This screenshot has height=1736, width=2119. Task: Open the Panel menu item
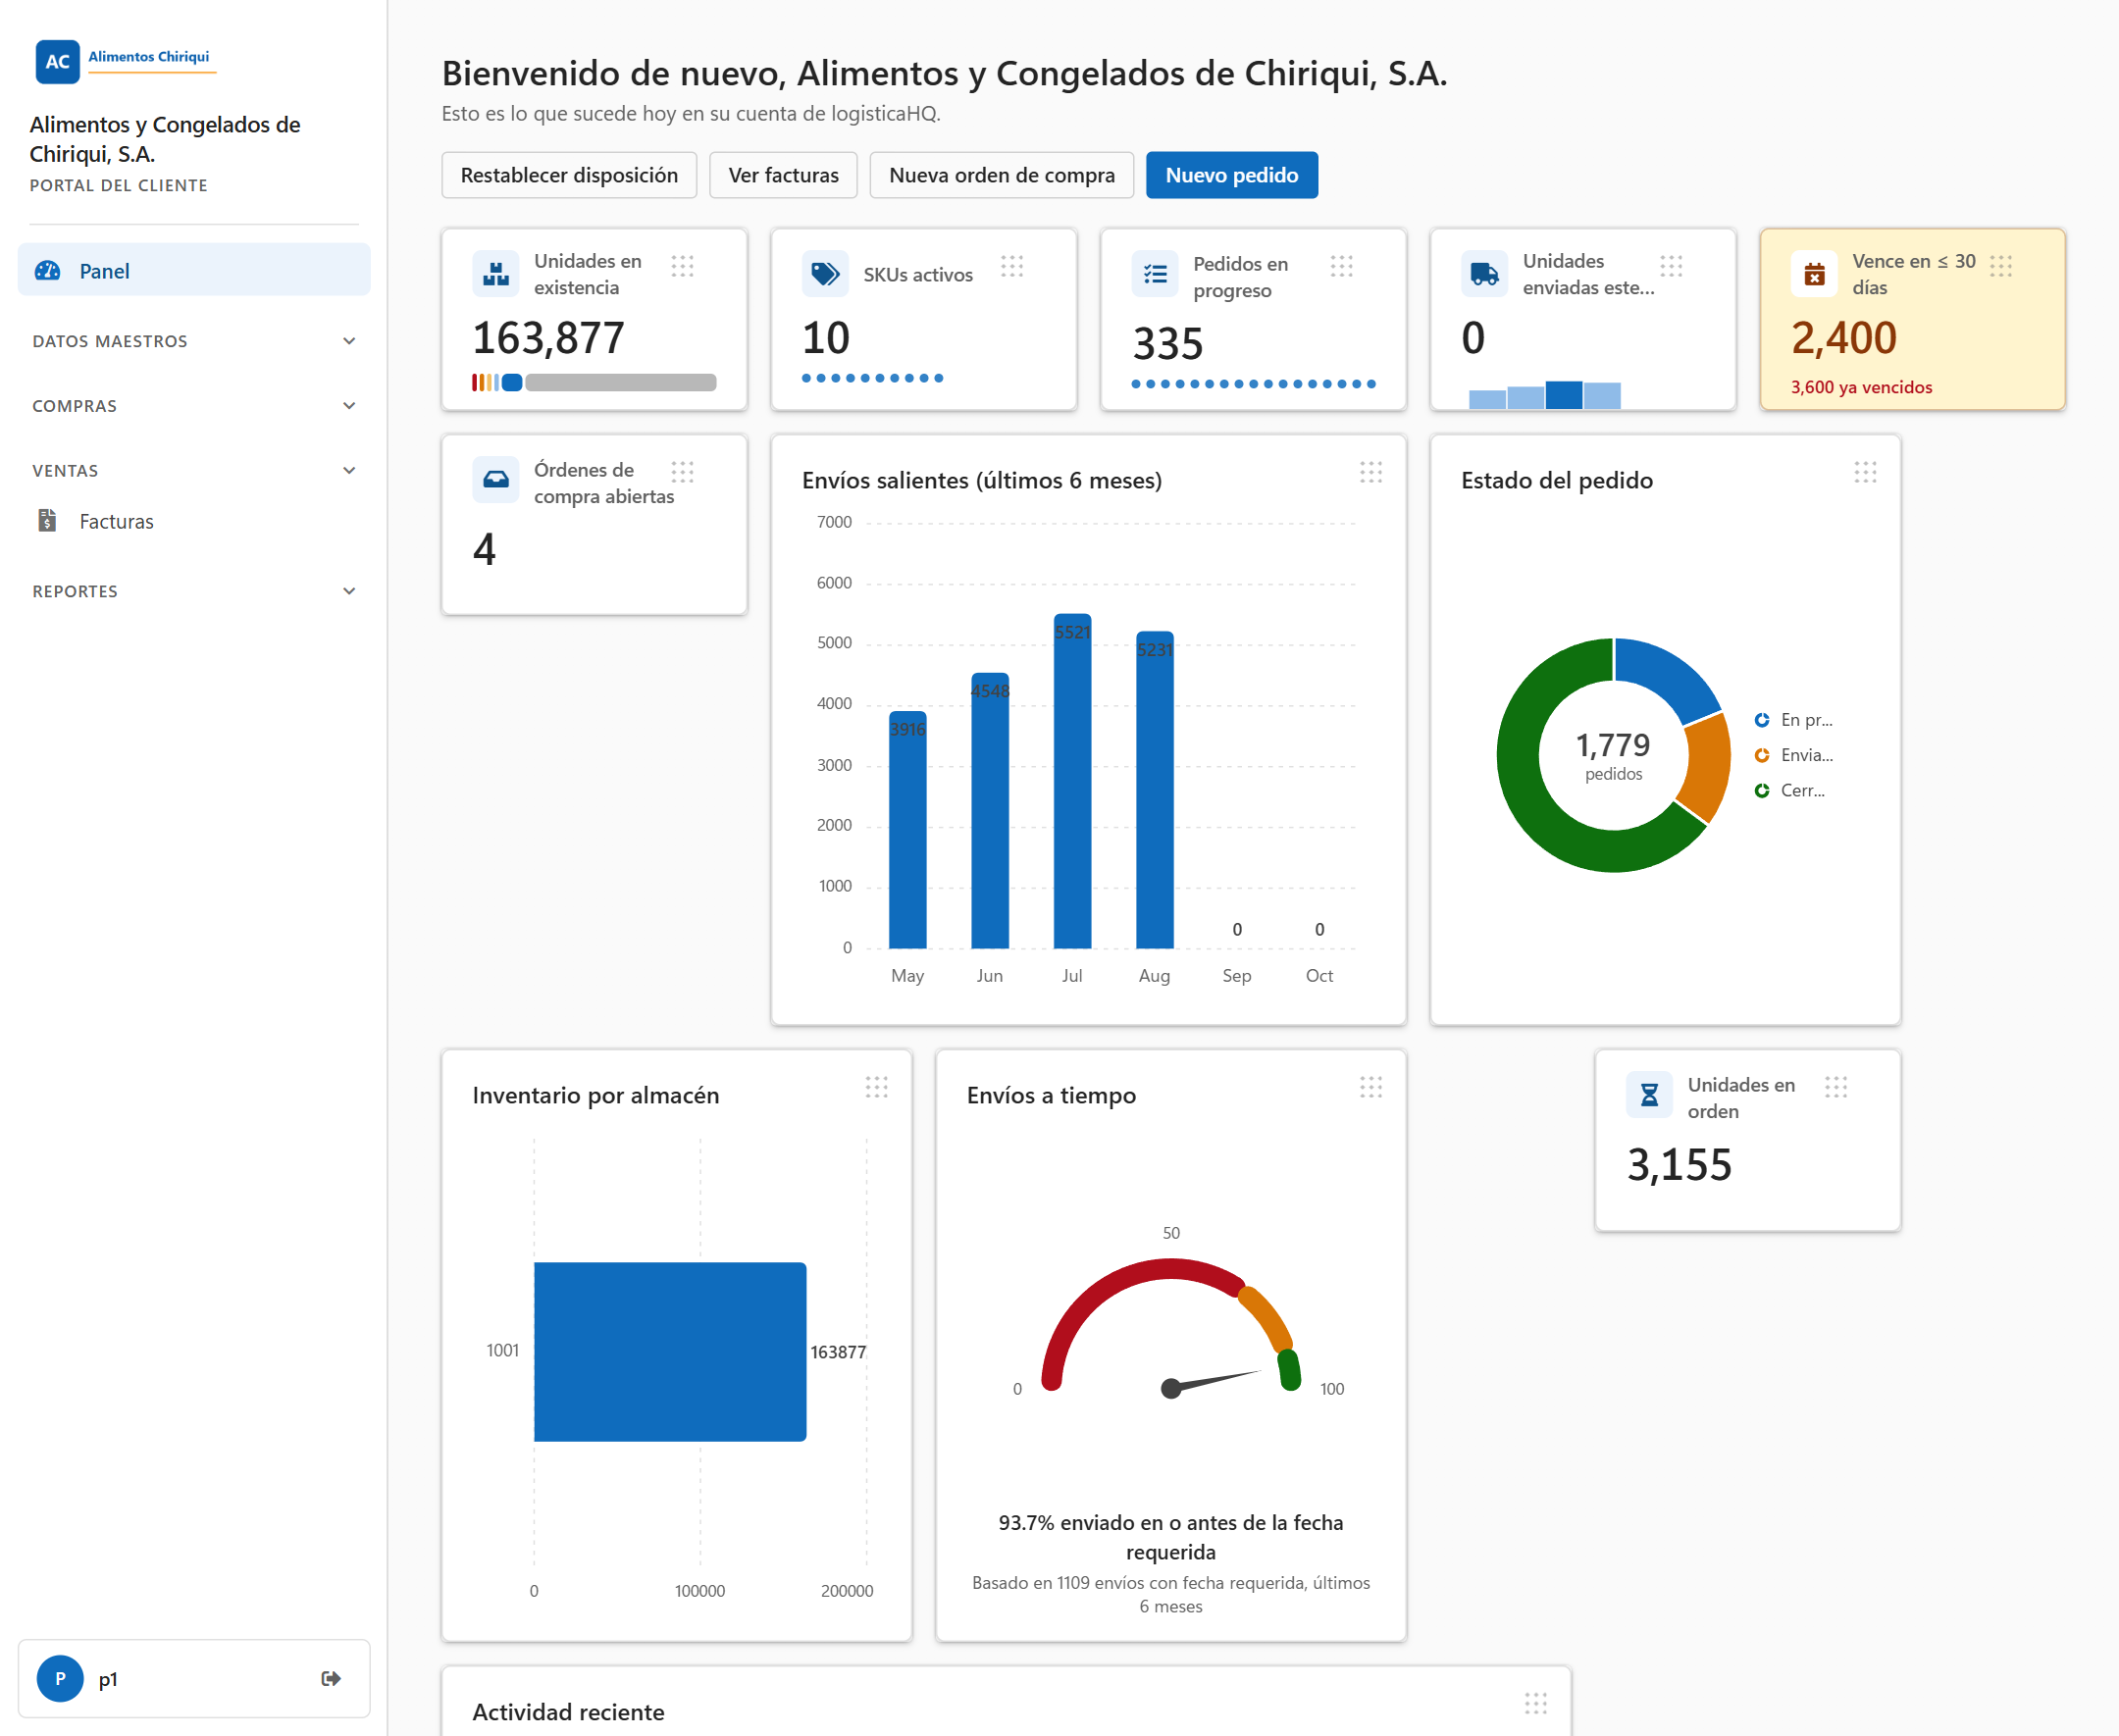194,270
